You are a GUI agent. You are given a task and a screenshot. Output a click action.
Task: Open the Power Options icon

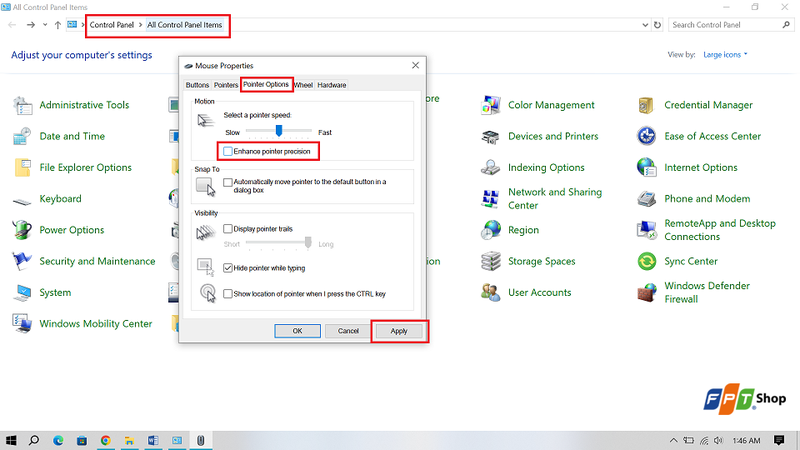coord(22,230)
